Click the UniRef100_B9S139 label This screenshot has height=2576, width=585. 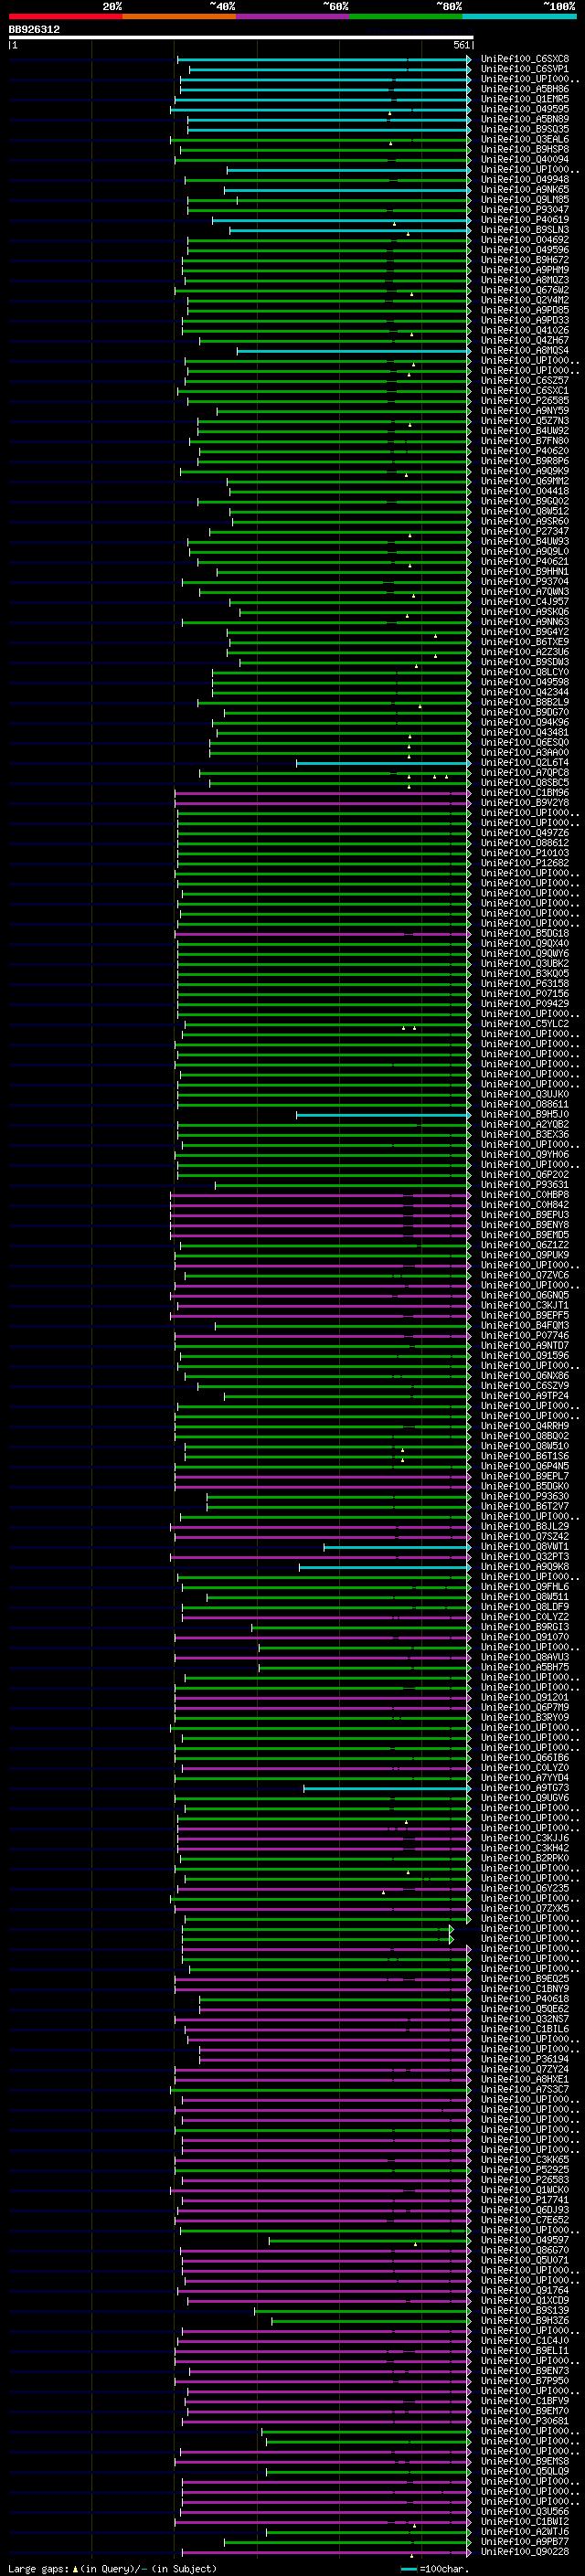tap(525, 2310)
